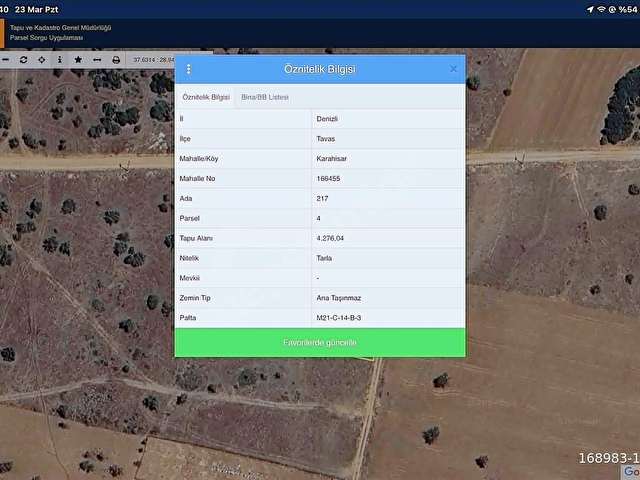640x480 pixels.
Task: Click the date 23 Mar Pzt
Action: click(x=36, y=9)
